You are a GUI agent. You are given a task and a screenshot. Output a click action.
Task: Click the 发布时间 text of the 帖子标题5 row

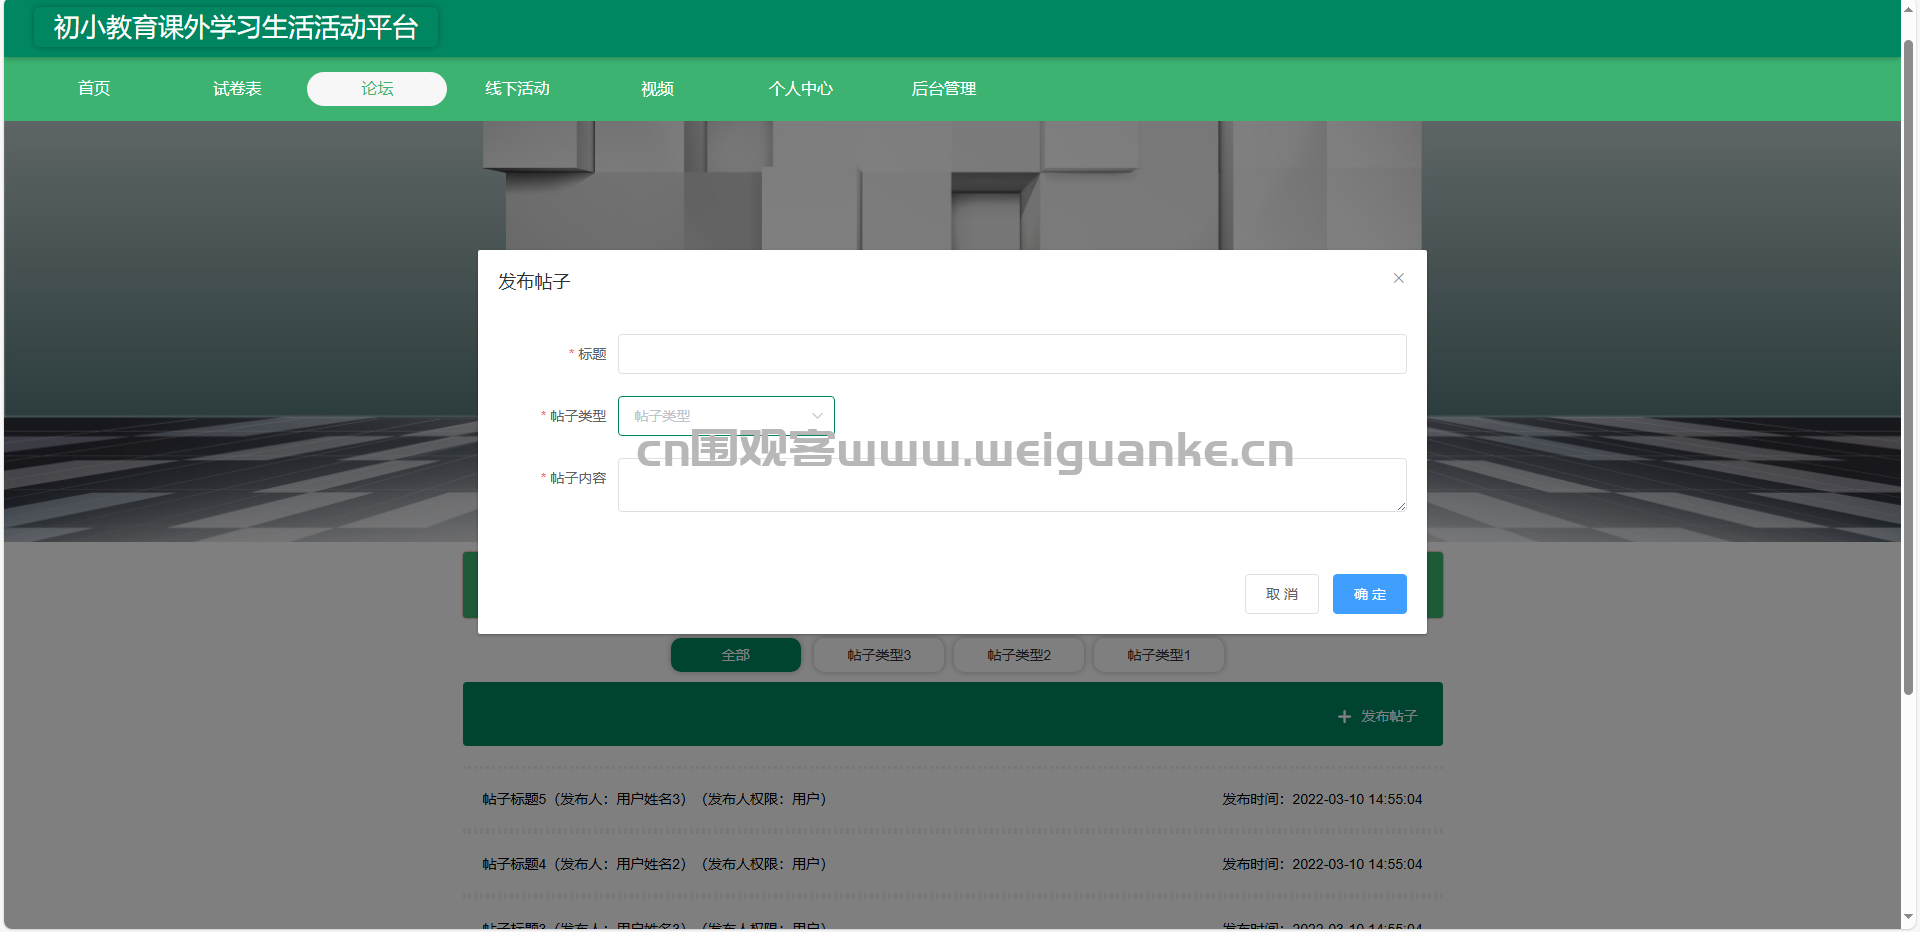[1322, 799]
